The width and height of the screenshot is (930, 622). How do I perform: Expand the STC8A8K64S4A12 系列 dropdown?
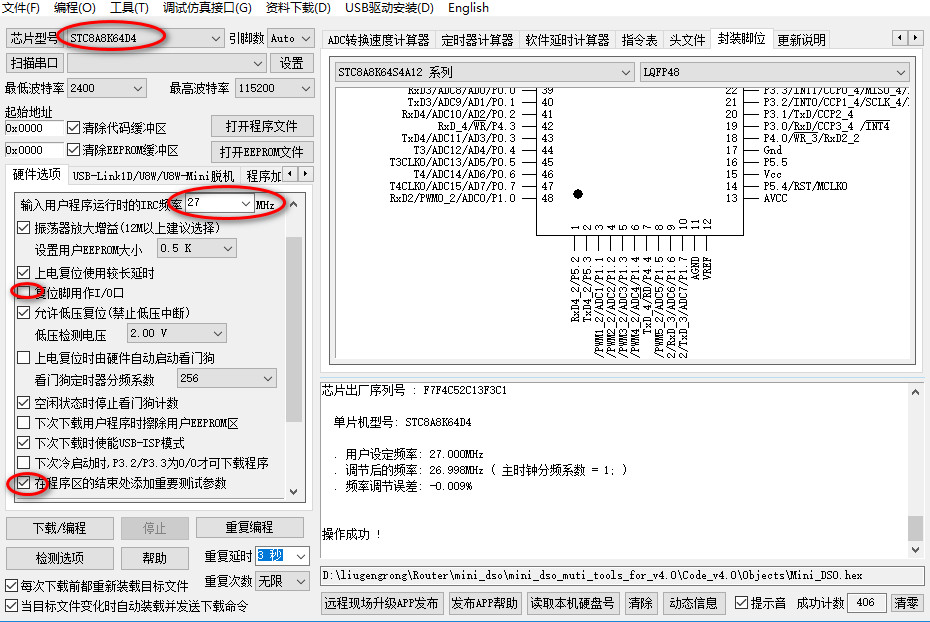tap(625, 72)
